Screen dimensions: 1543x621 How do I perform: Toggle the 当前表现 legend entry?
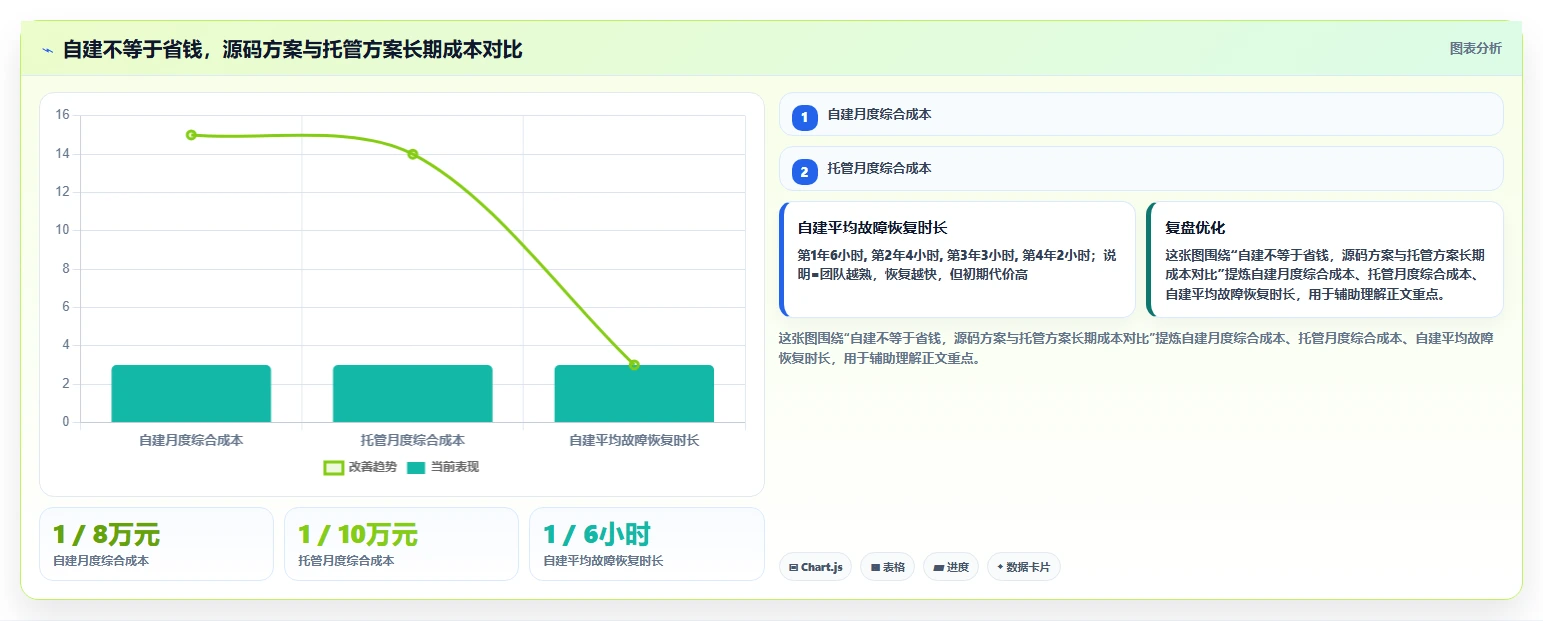[442, 467]
